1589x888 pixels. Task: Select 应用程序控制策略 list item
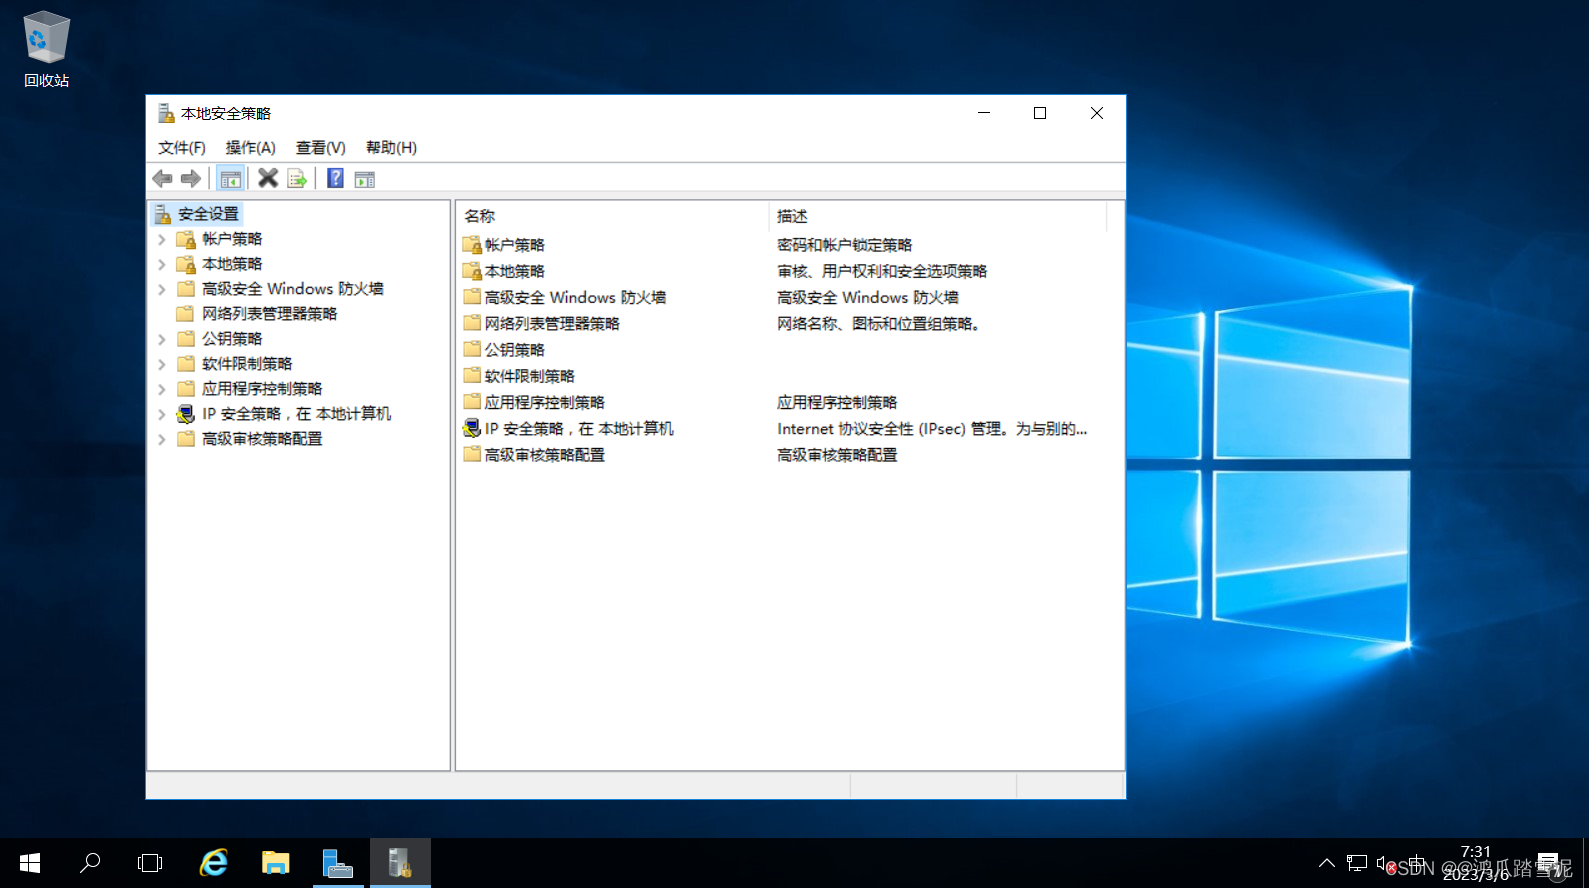coord(544,402)
